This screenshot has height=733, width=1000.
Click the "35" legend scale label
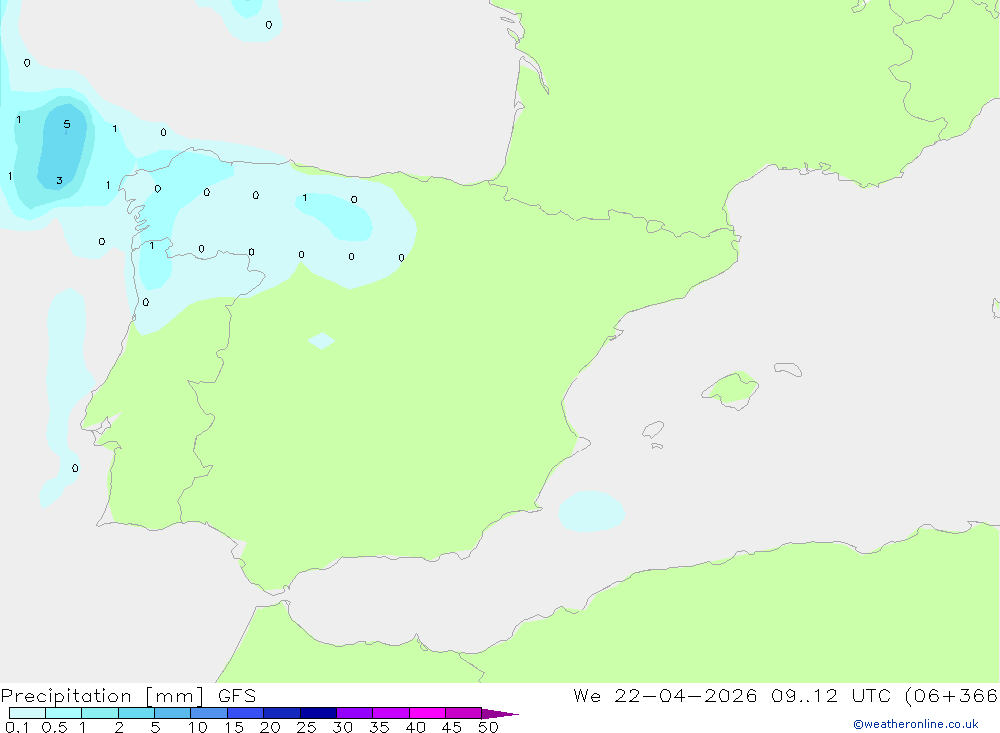[x=379, y=727]
